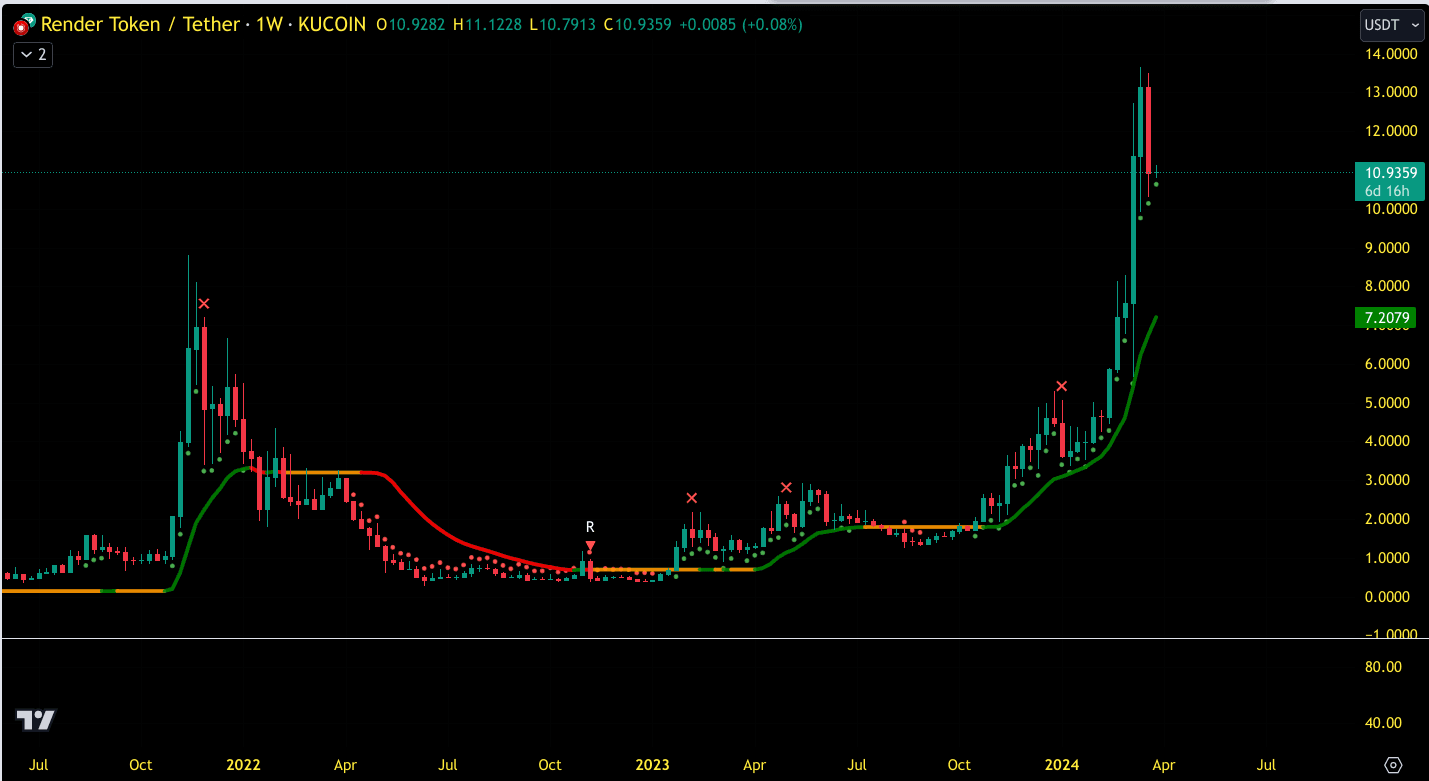Click the 3.0000 price scale label
1429x781 pixels.
pos(1389,480)
